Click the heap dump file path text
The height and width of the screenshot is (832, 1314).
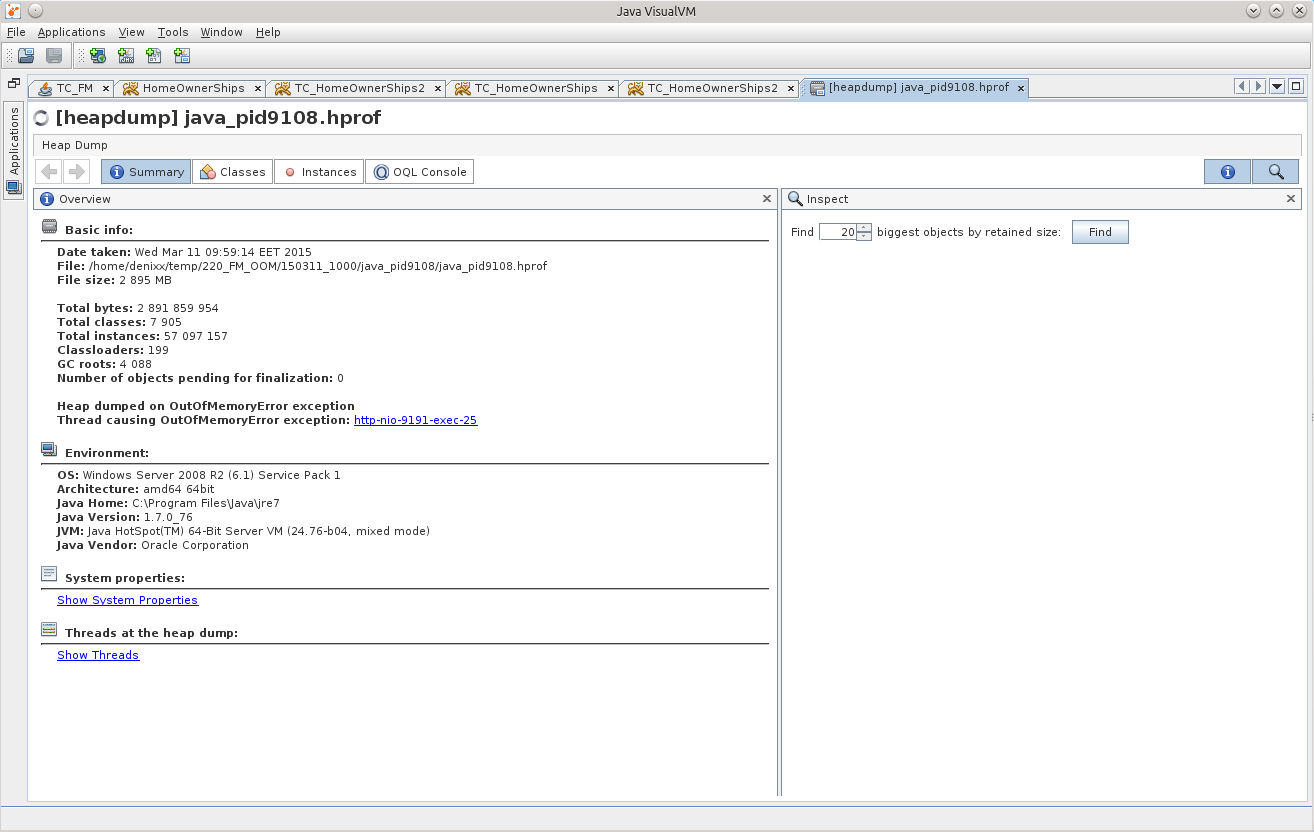tap(317, 266)
